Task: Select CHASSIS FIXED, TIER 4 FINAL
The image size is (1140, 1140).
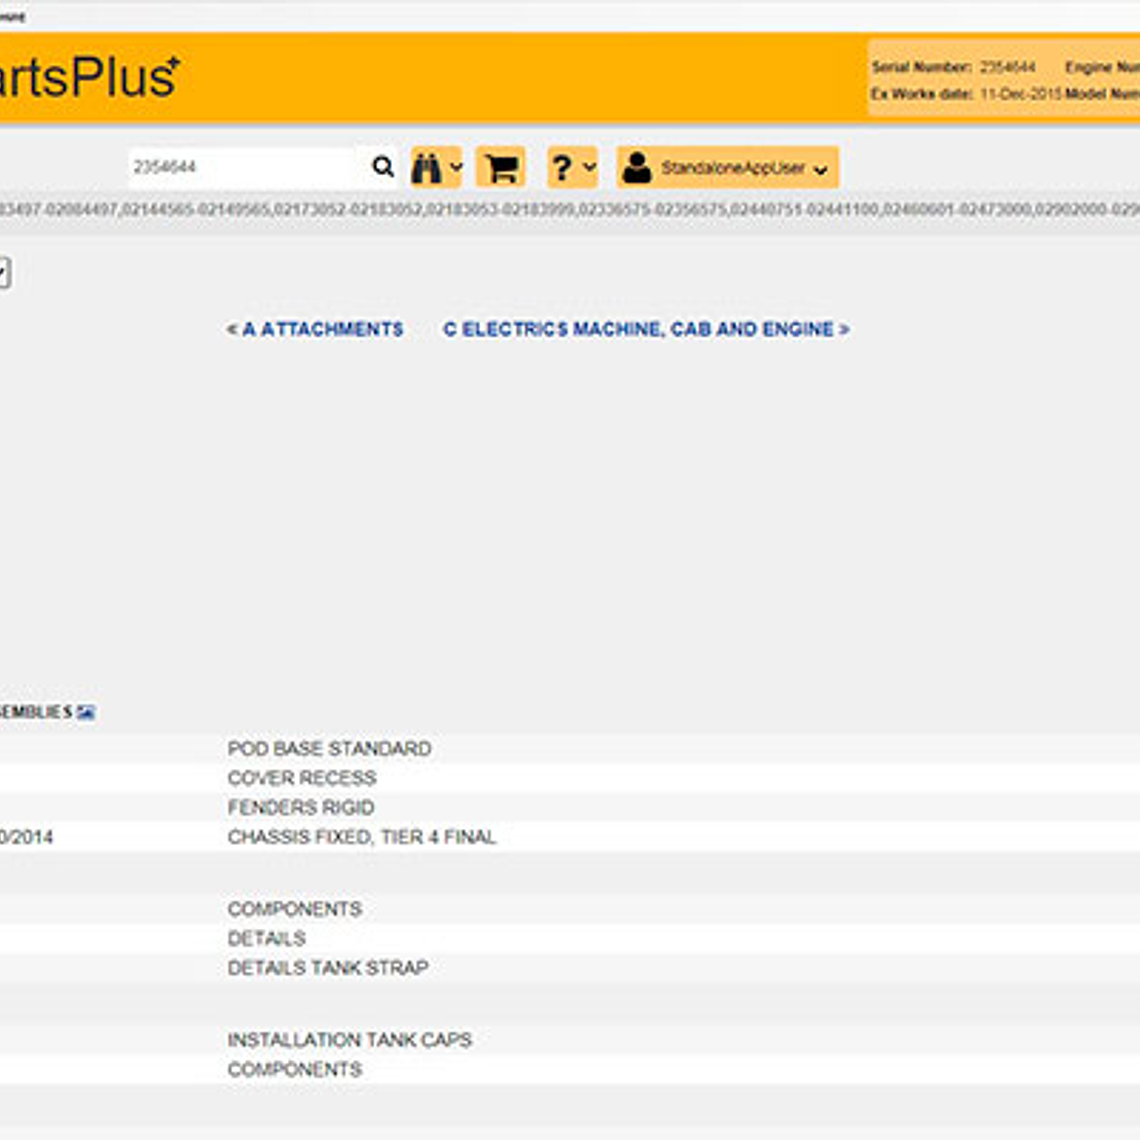Action: pos(362,837)
